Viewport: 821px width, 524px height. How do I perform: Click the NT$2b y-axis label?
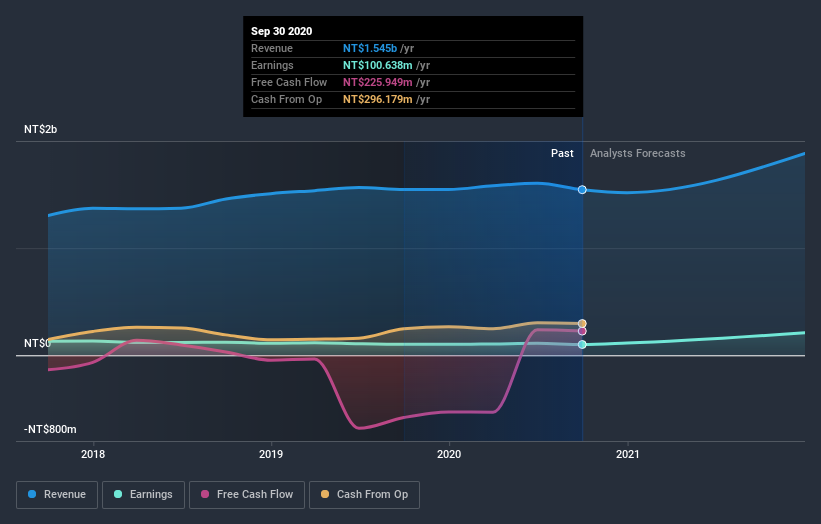tap(40, 129)
